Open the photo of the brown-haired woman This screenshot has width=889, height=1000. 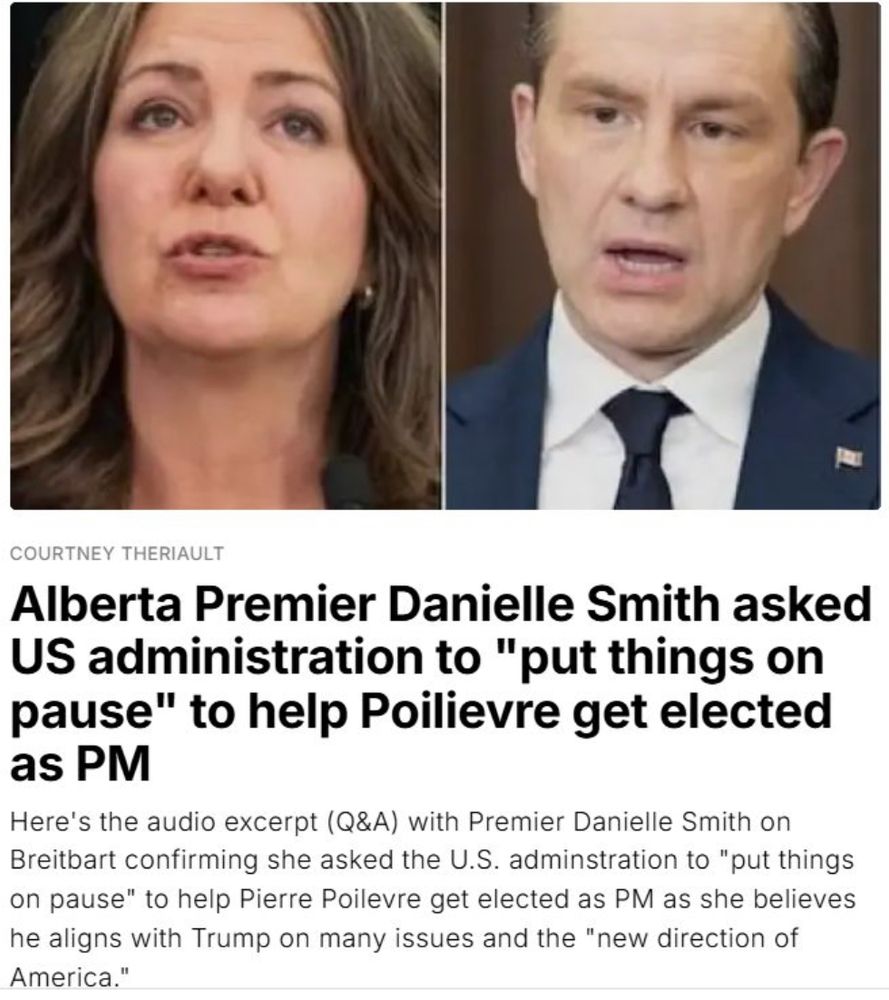coord(225,255)
